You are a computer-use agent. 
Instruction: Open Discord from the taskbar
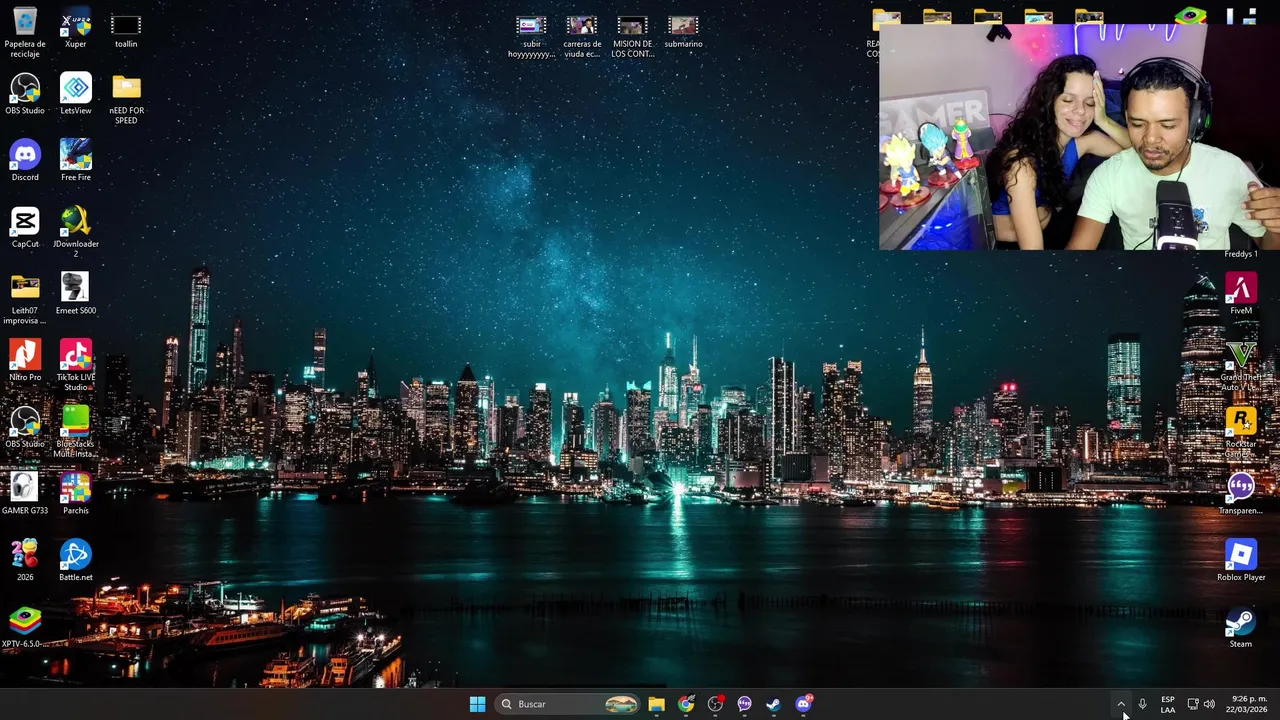point(803,704)
